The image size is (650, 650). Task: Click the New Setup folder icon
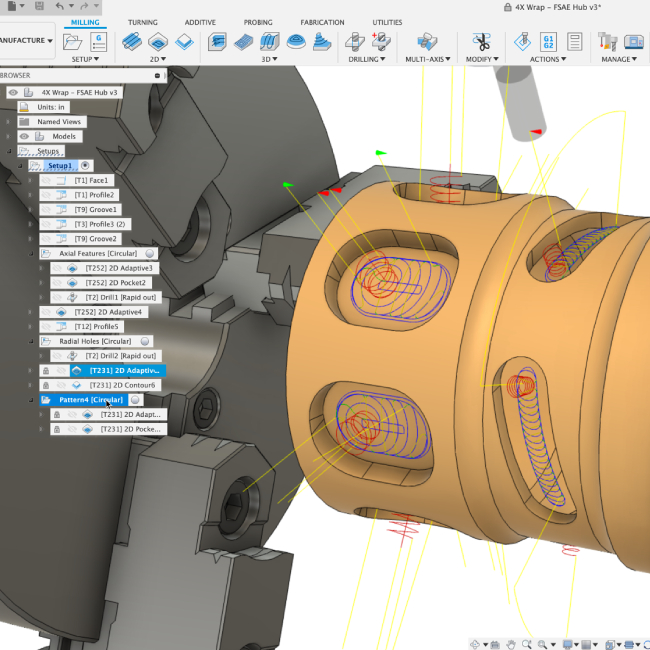[x=73, y=42]
